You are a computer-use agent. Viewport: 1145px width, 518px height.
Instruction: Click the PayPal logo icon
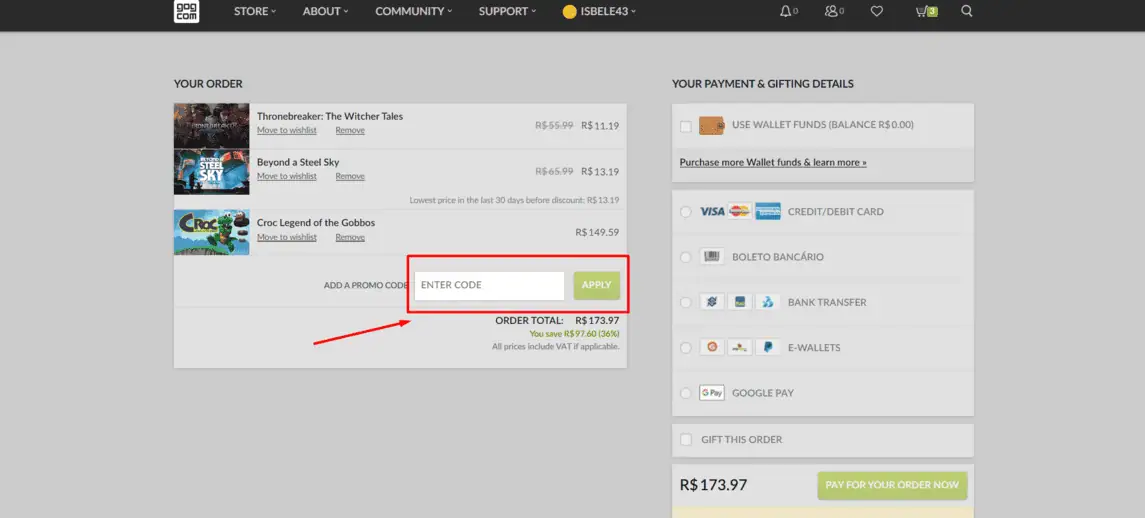[767, 348]
